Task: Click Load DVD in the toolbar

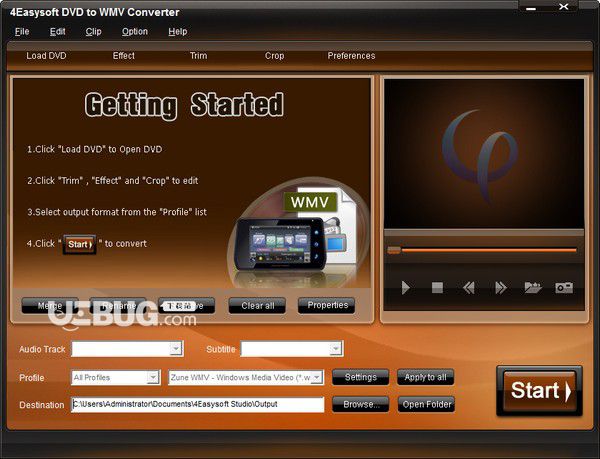Action: [46, 56]
